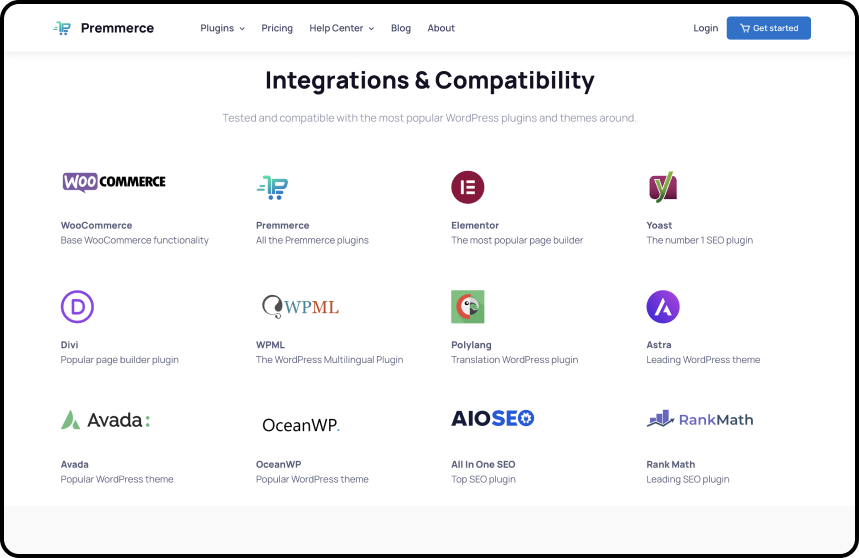
Task: Click the Get started button
Action: click(x=769, y=28)
